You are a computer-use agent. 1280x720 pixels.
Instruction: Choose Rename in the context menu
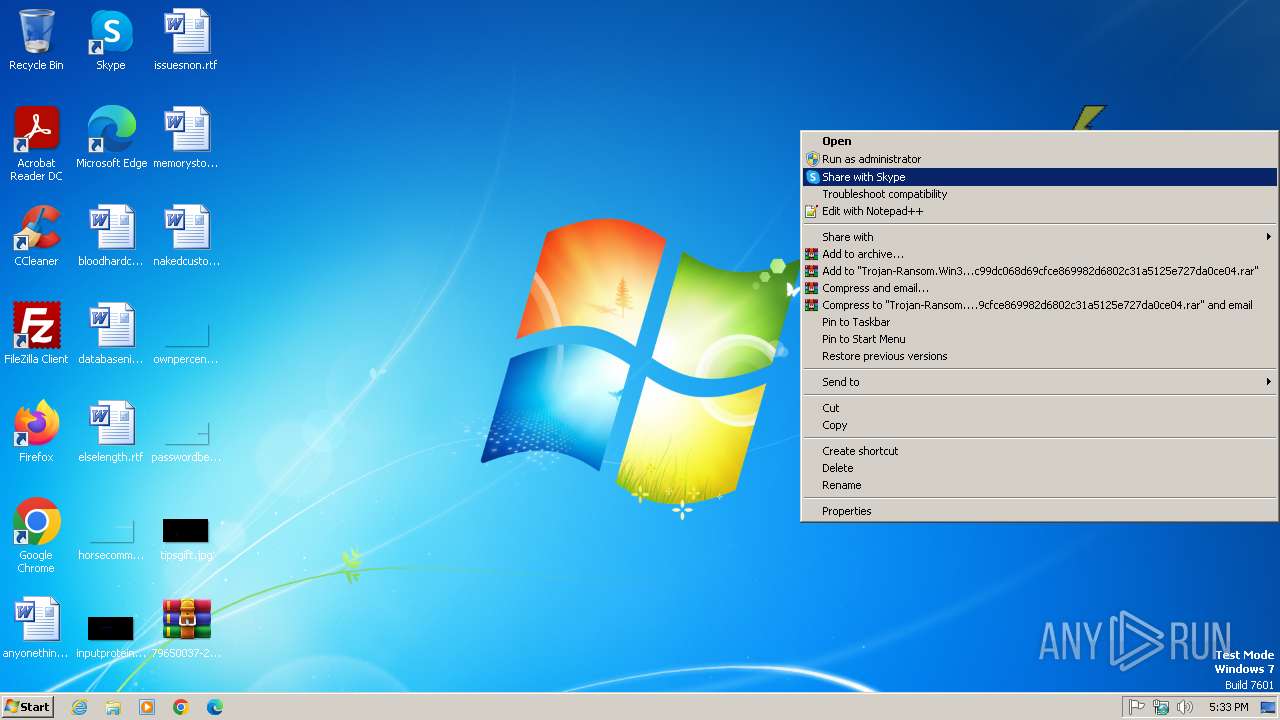tap(1039, 485)
